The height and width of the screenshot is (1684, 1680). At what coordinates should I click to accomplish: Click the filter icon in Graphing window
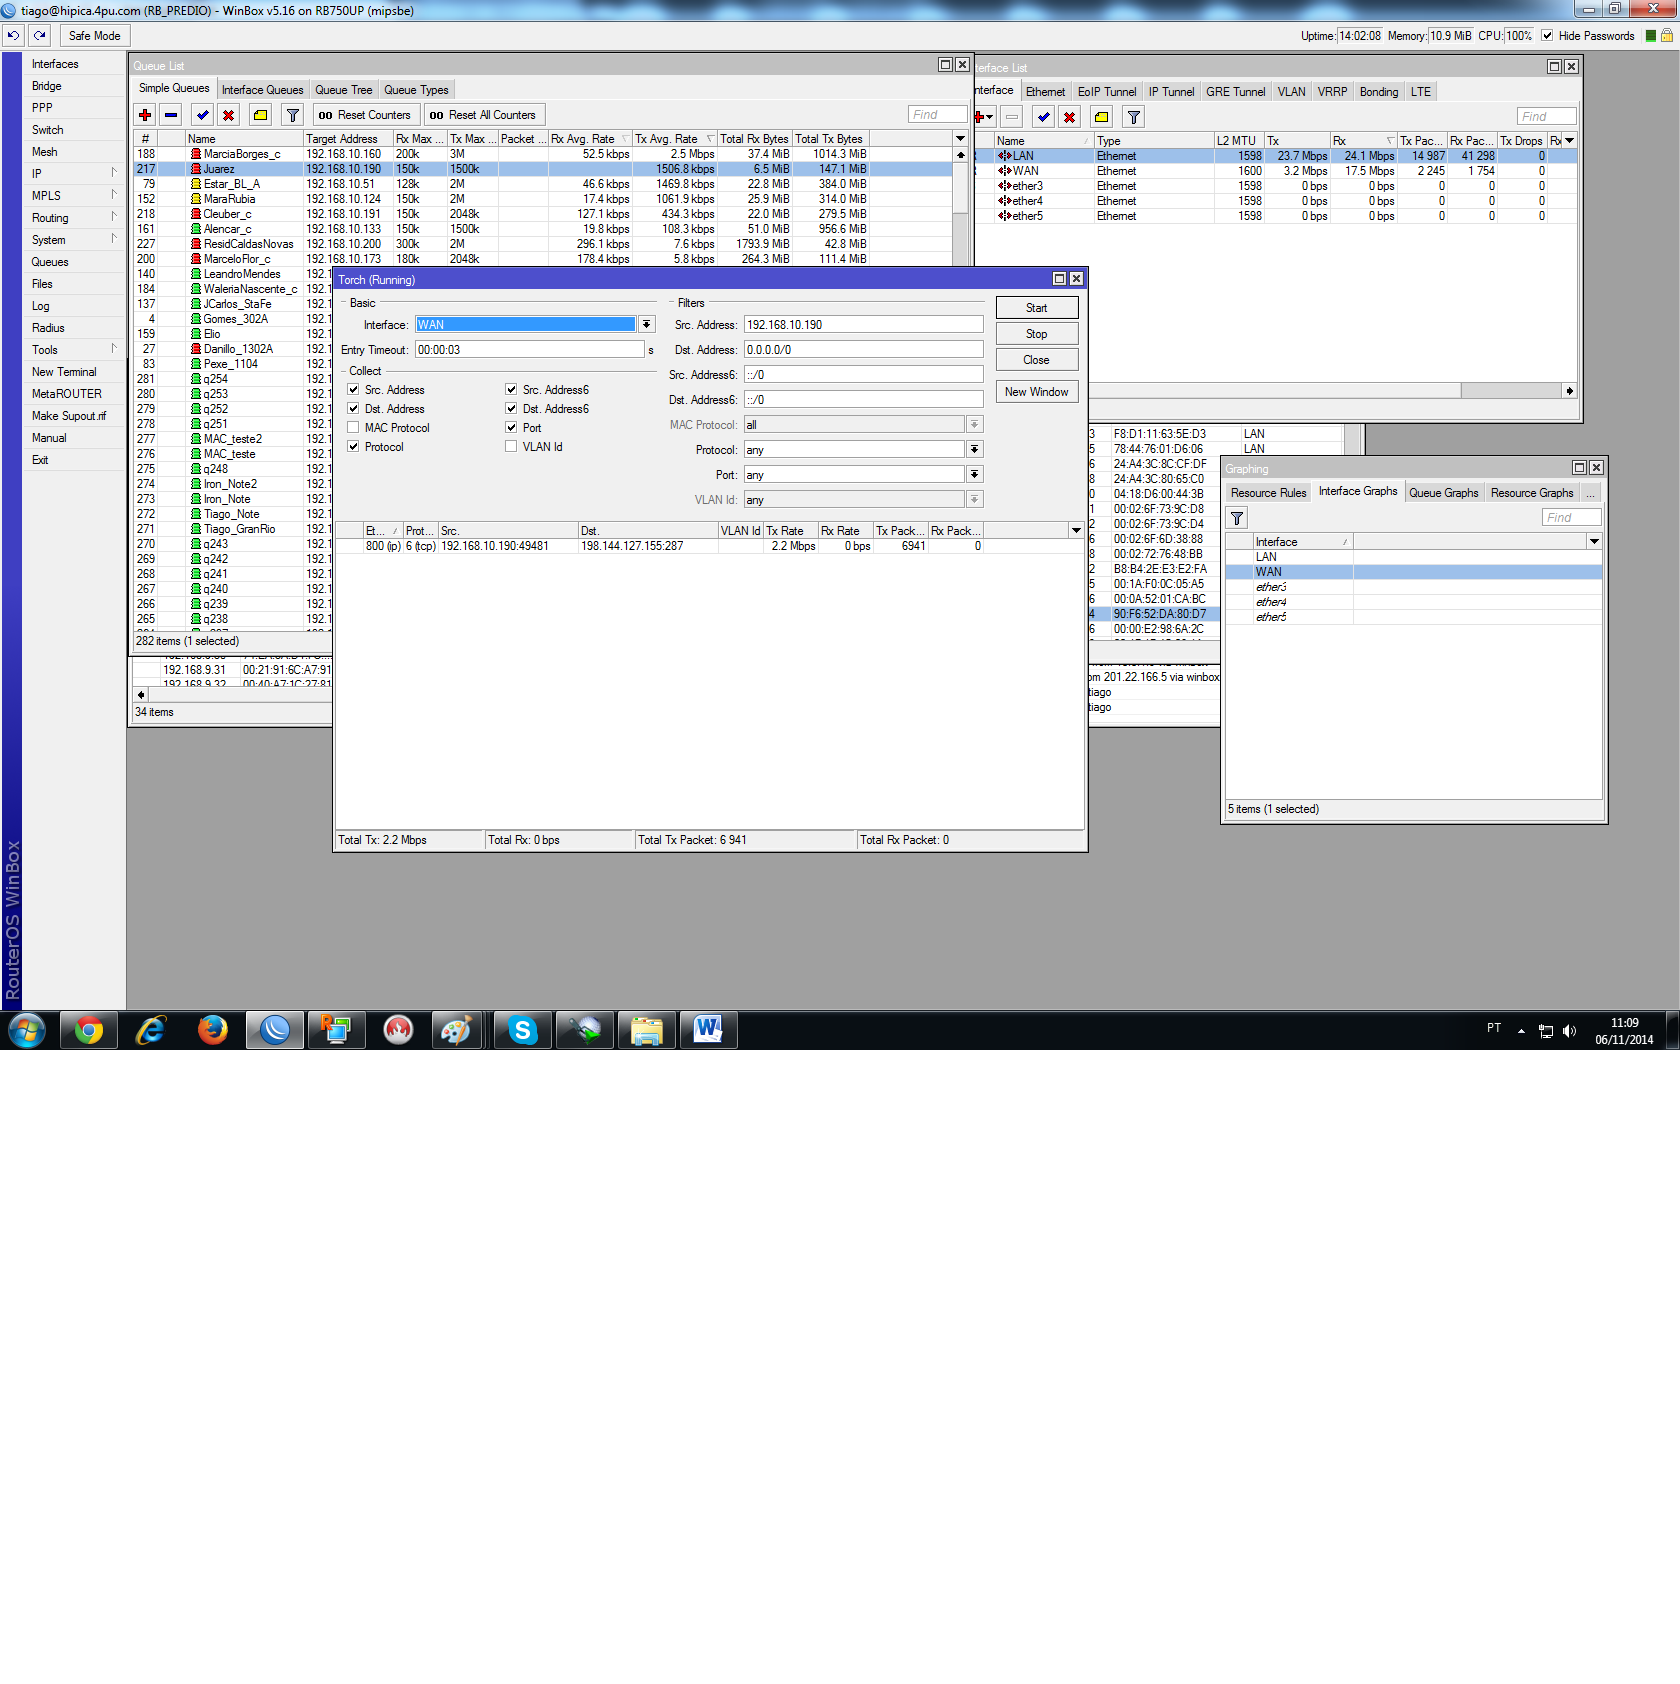(1237, 518)
